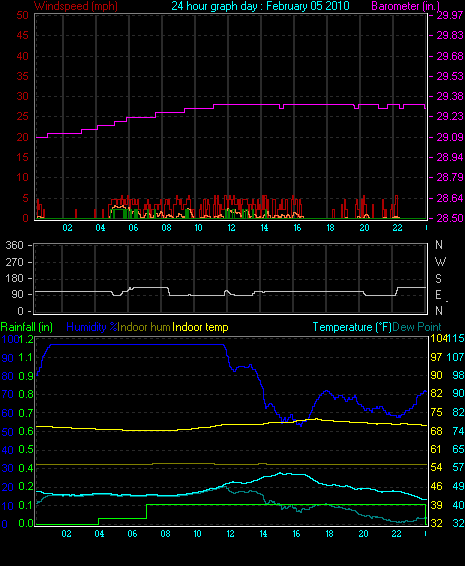Click the W compass direction label
Screen dimensions: 465x566
tap(440, 262)
